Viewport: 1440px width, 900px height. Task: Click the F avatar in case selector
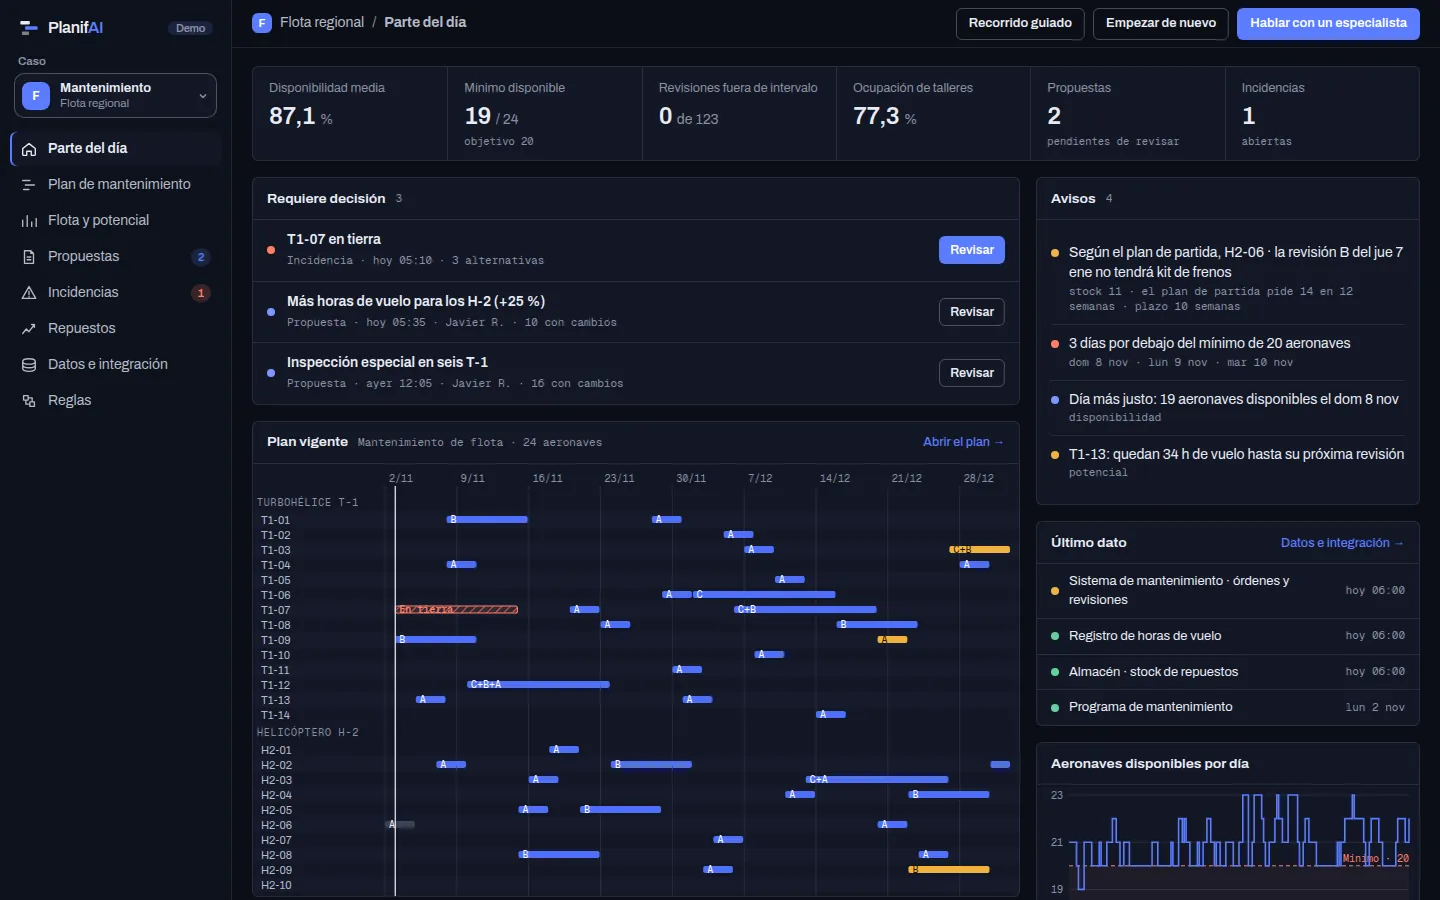tap(36, 96)
